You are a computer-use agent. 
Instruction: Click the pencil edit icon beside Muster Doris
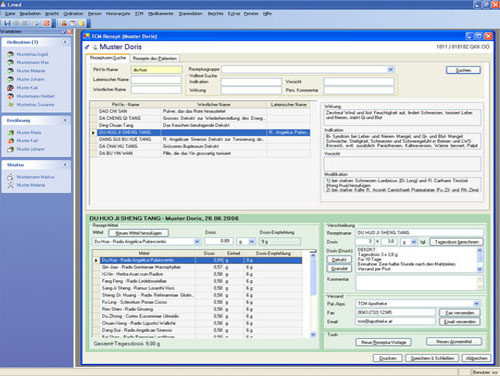click(87, 47)
